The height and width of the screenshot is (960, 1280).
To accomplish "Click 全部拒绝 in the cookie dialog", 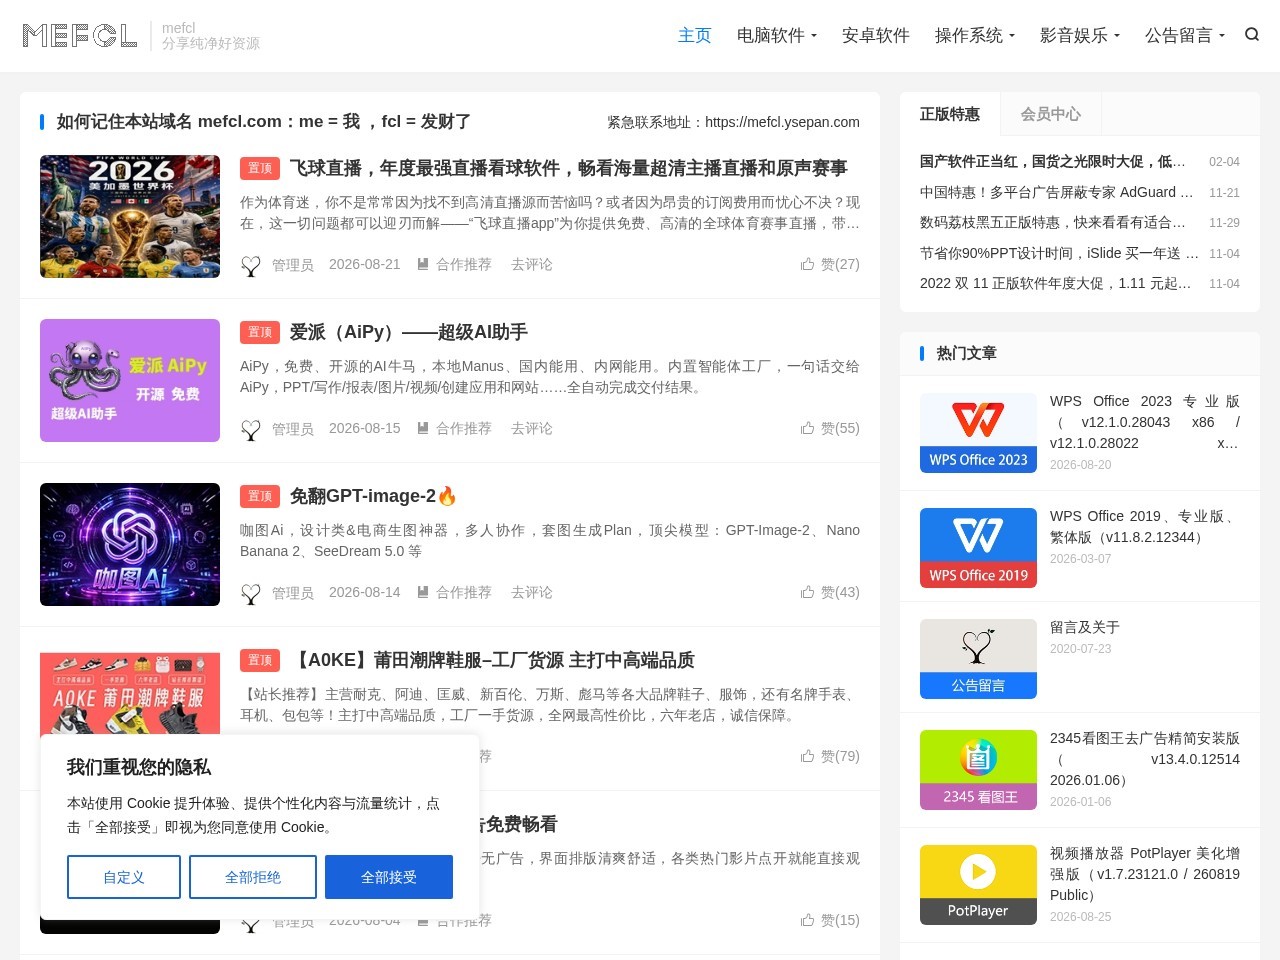I will coord(253,877).
